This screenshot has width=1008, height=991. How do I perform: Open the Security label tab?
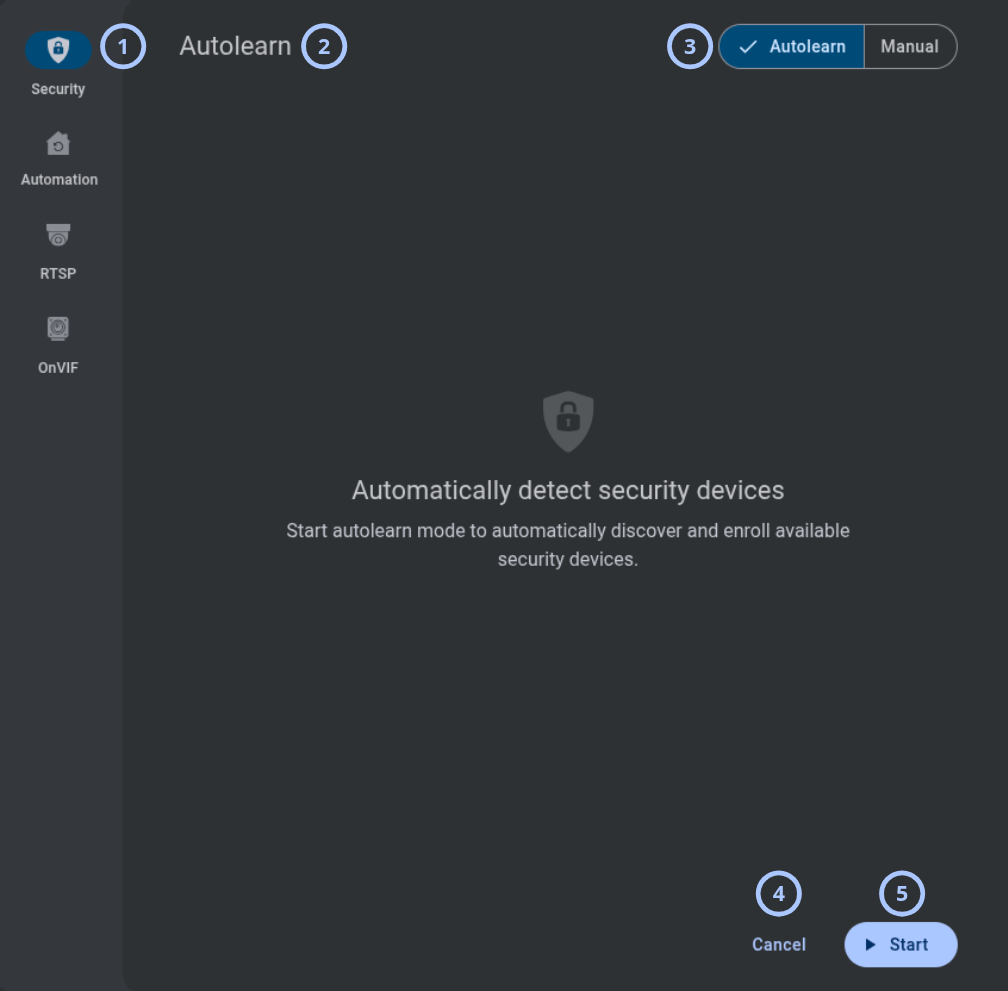click(x=58, y=89)
